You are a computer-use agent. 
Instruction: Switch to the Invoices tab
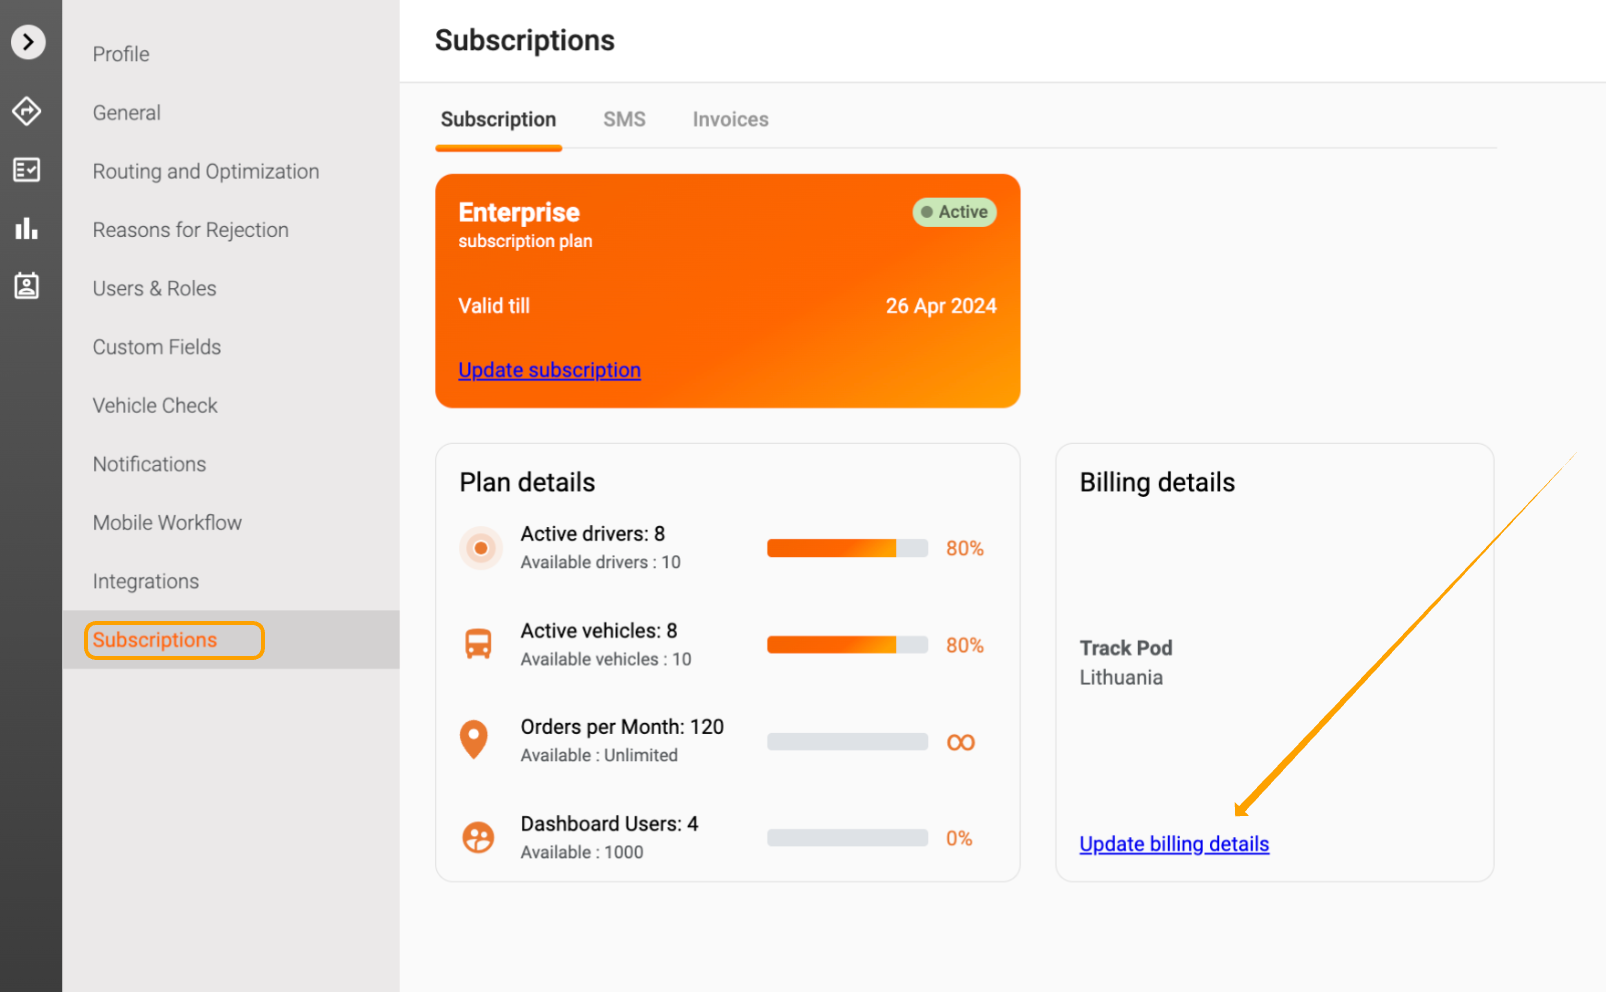tap(730, 120)
